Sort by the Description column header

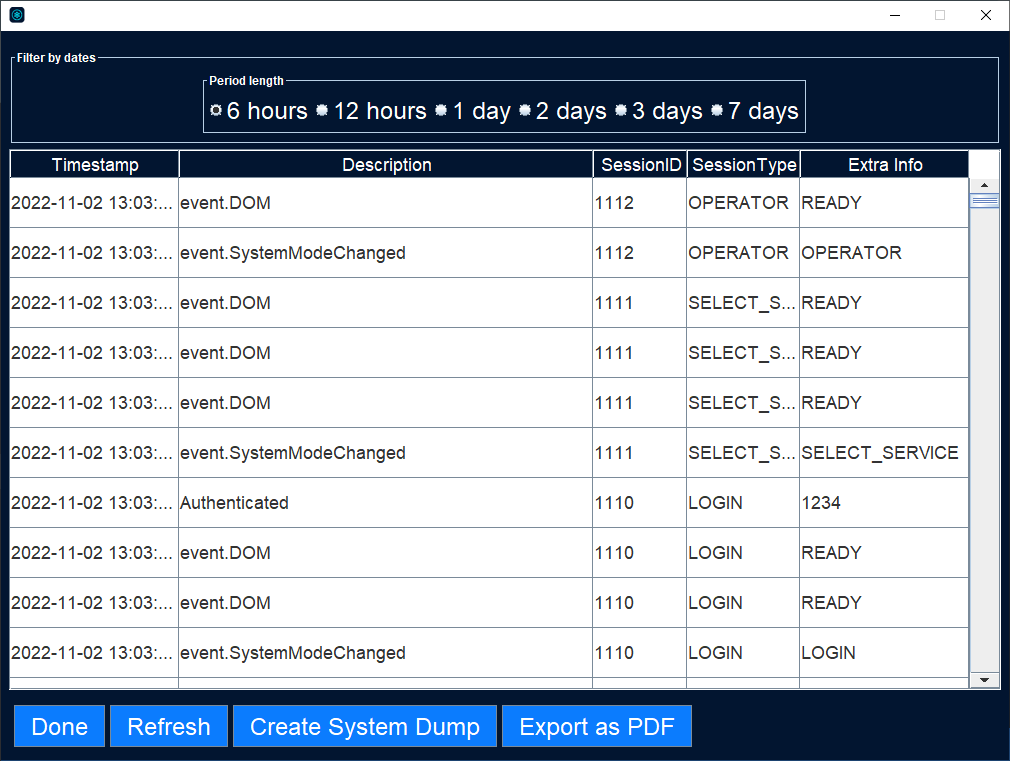(386, 165)
